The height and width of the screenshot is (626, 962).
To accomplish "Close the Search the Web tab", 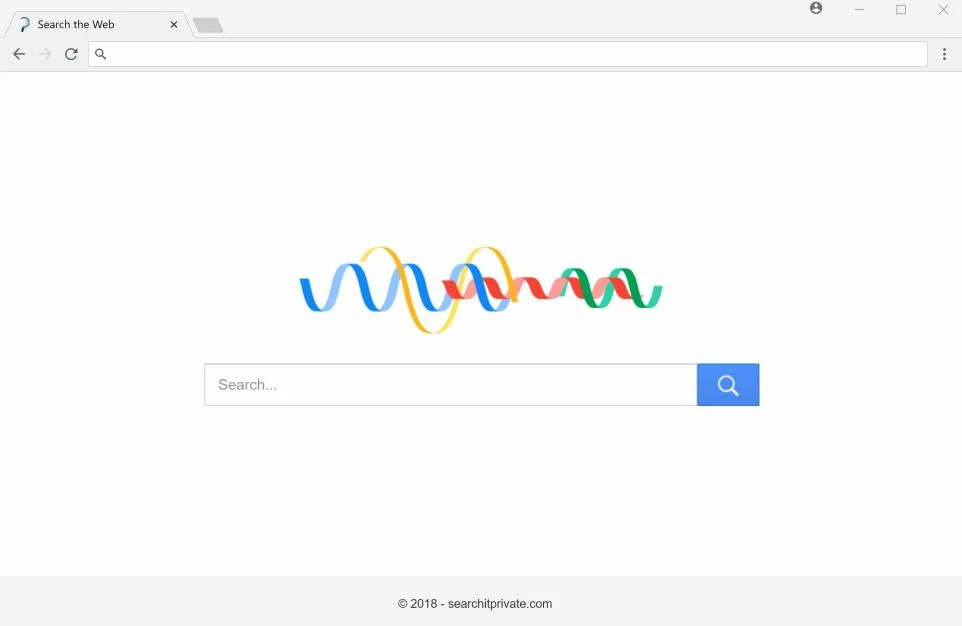I will click(x=174, y=25).
